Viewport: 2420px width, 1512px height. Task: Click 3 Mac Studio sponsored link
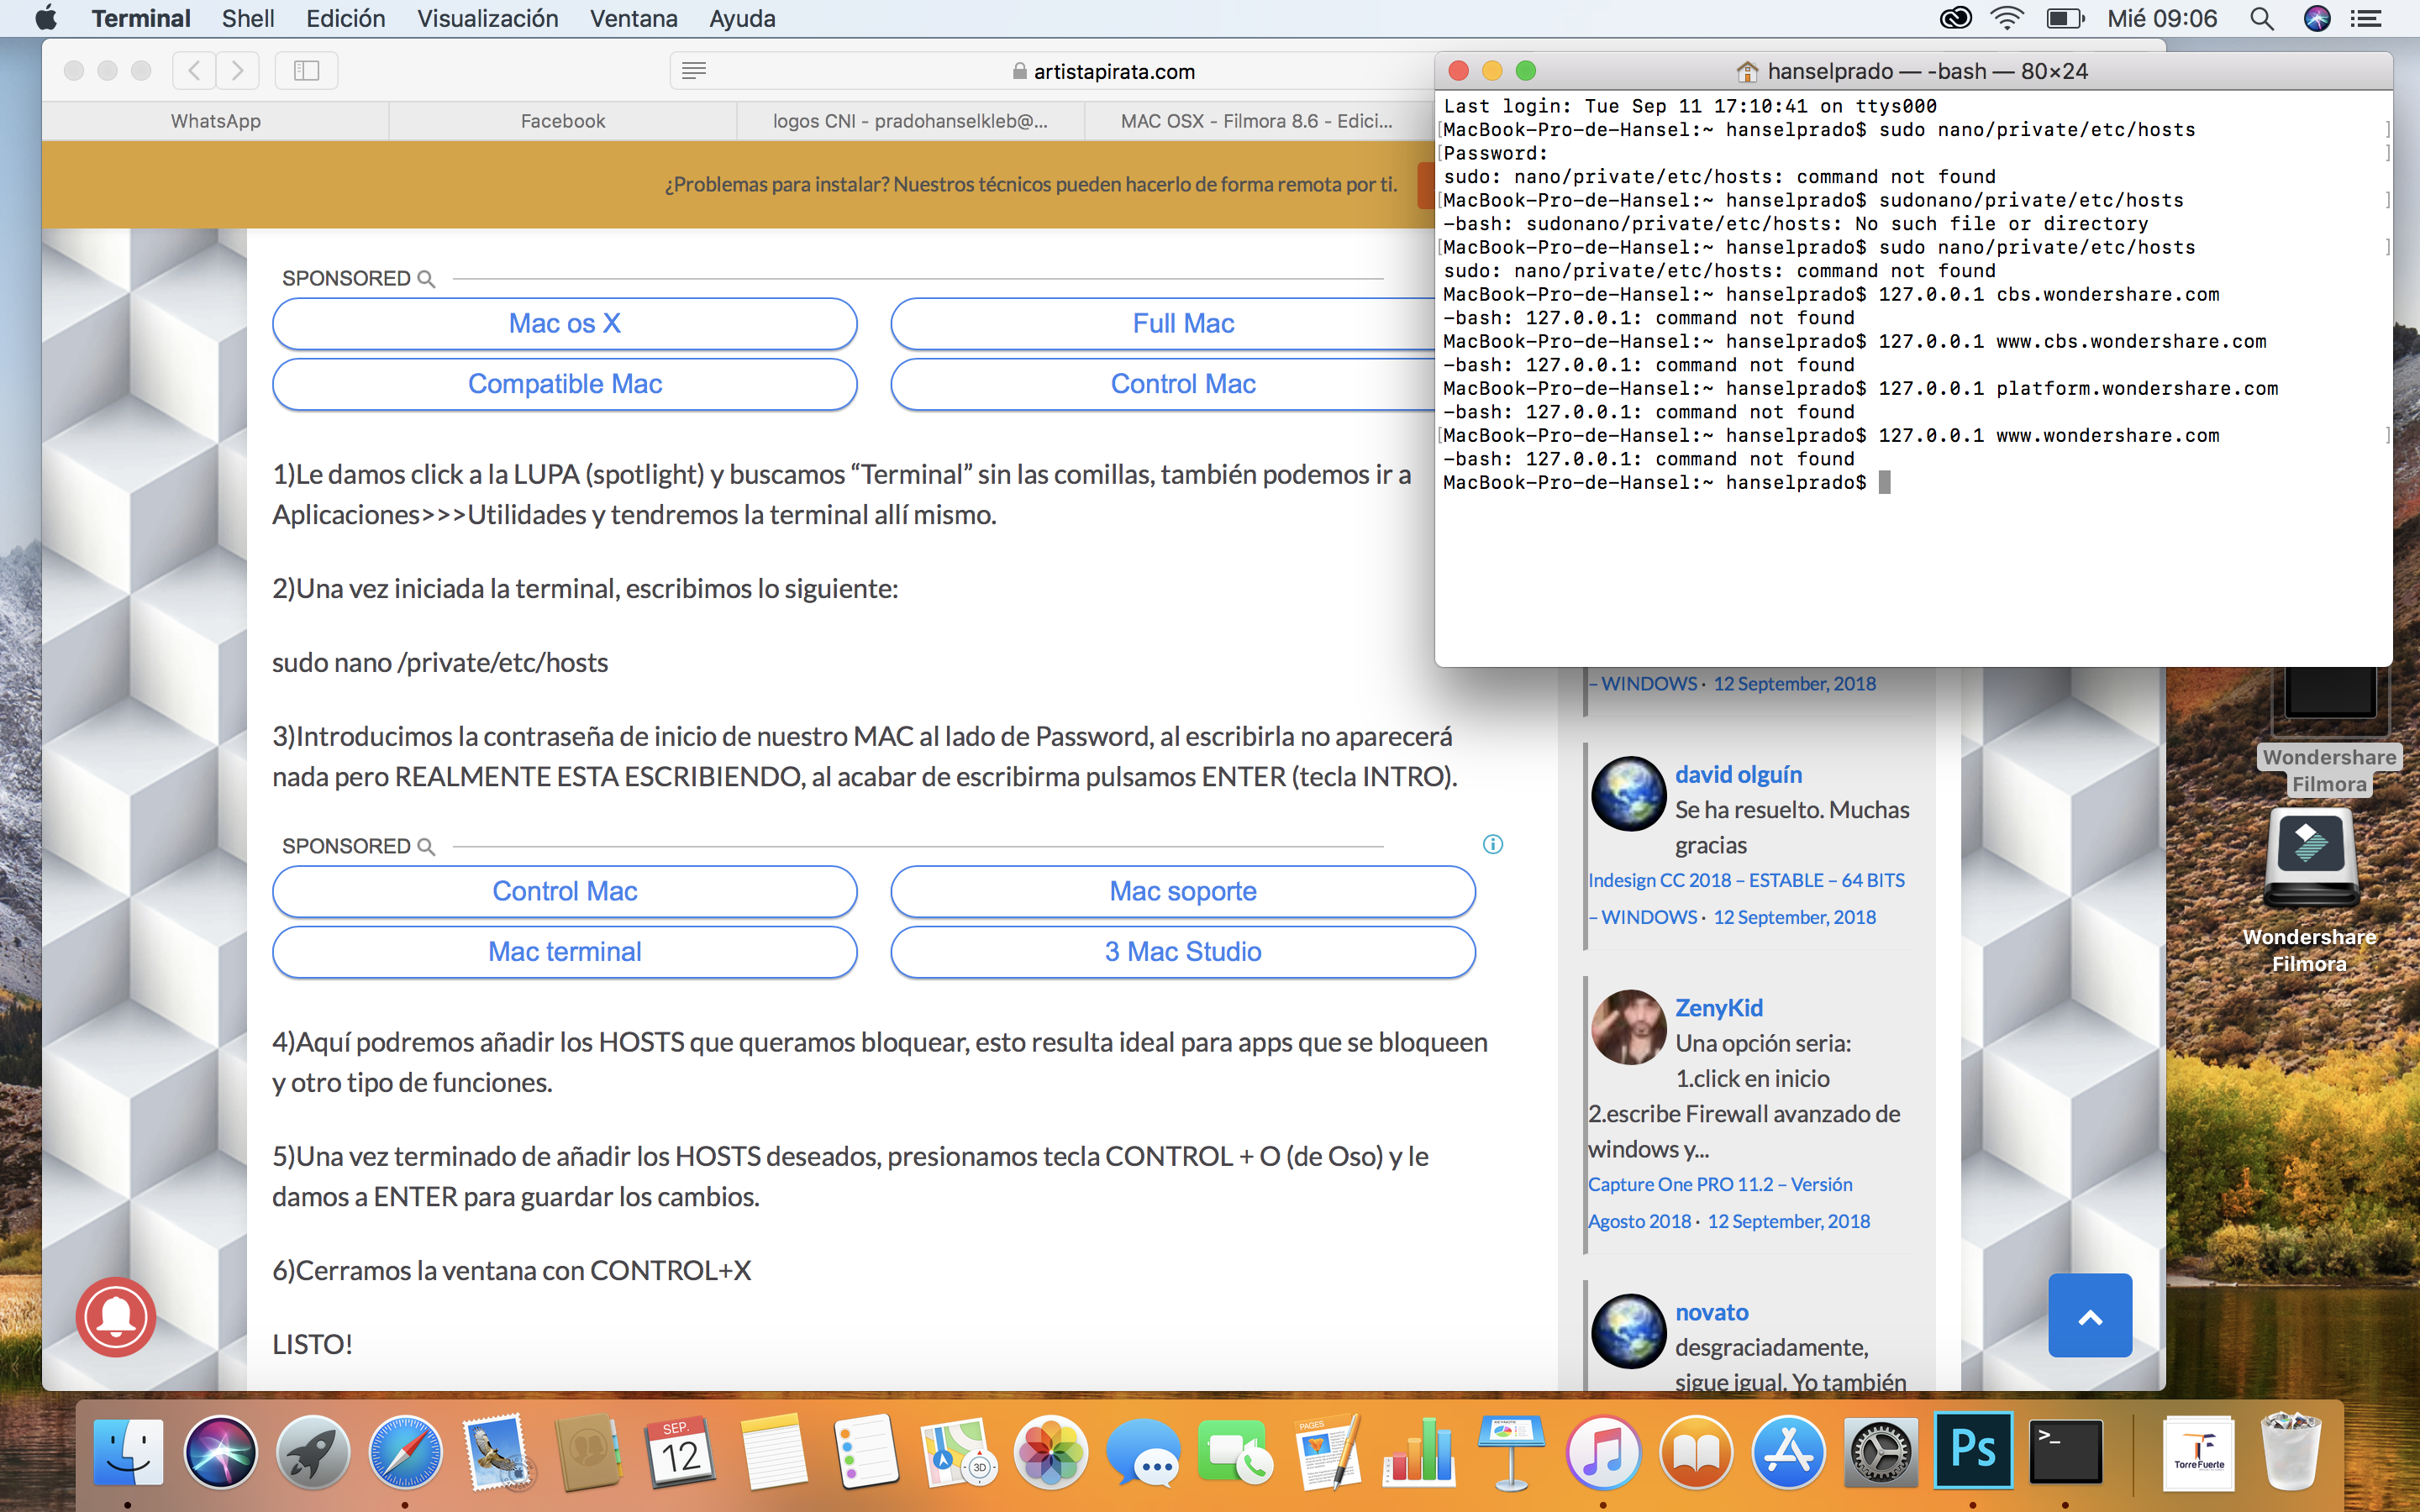pos(1183,952)
